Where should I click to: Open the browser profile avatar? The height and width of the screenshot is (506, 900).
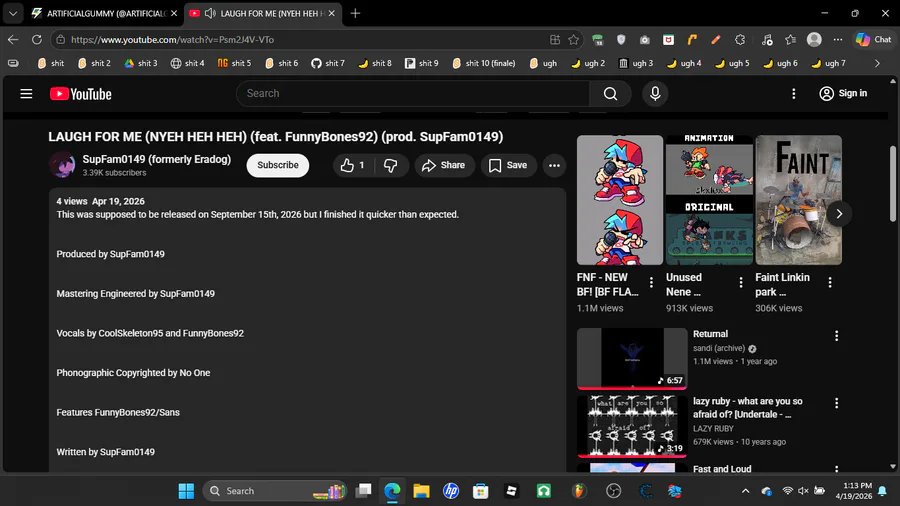(x=814, y=40)
